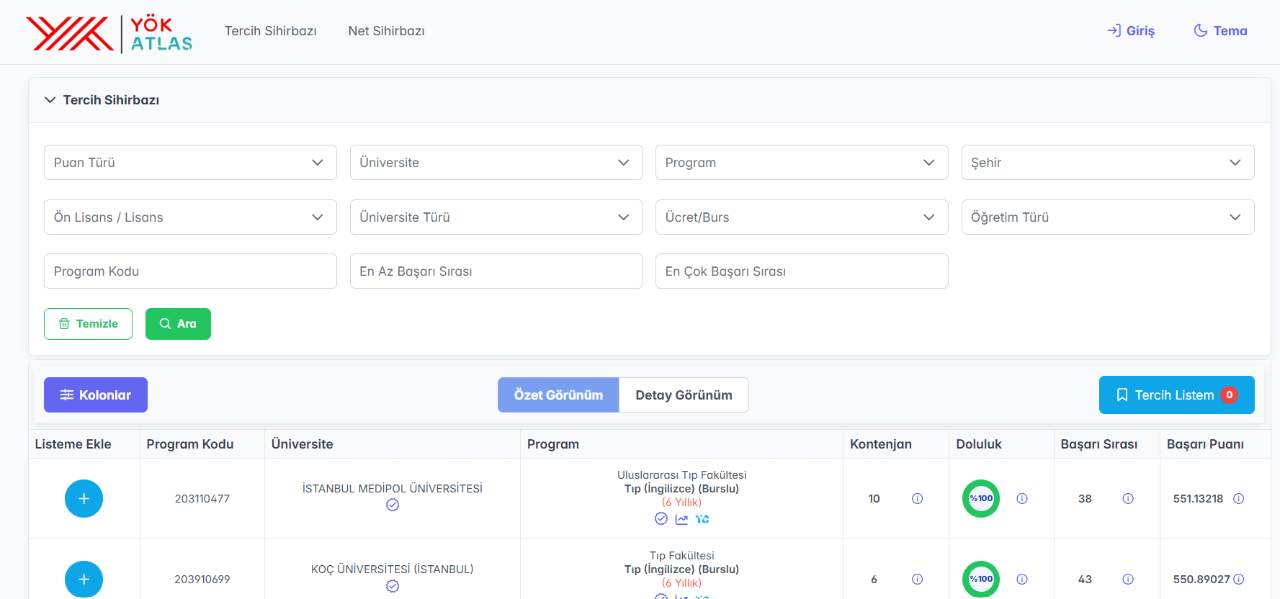Focus the En Çok Başarı Sırası field
This screenshot has width=1280, height=599.
click(x=802, y=271)
